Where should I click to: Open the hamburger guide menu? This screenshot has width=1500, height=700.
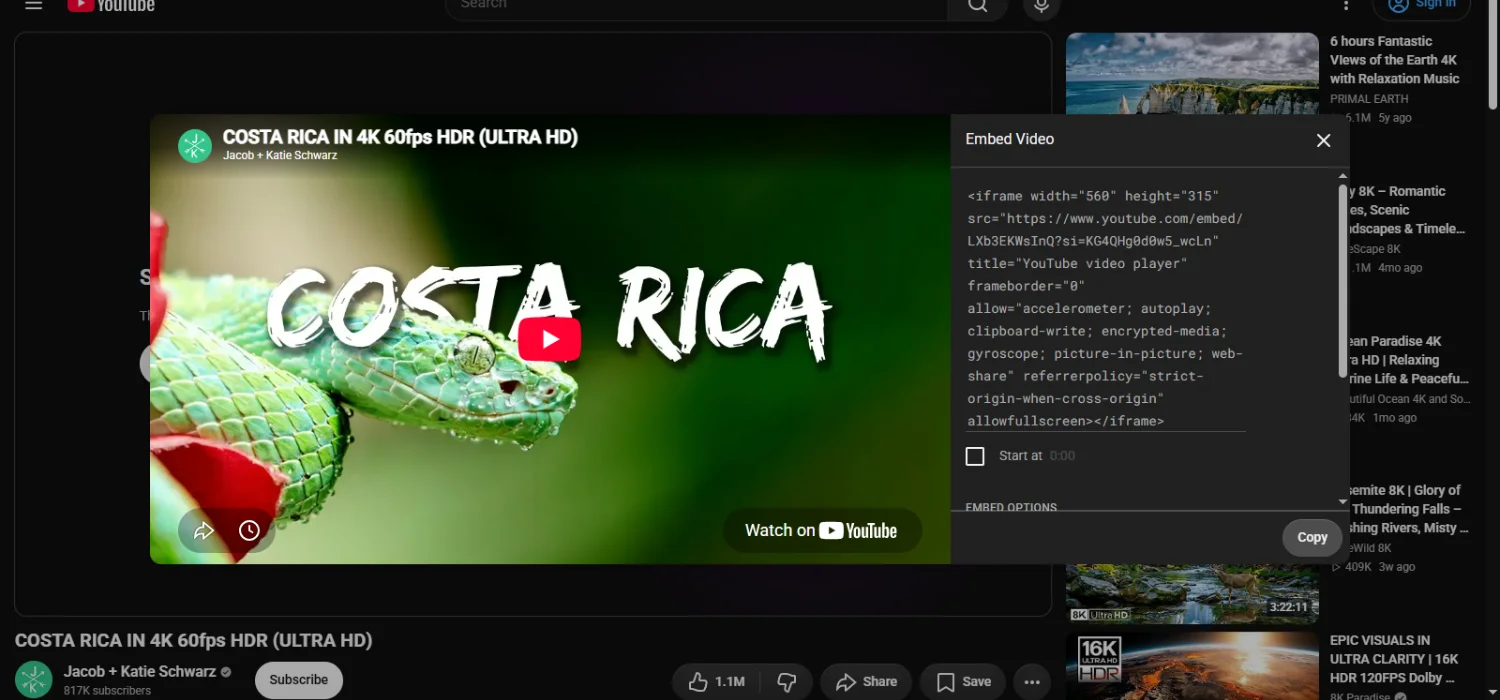[x=33, y=5]
